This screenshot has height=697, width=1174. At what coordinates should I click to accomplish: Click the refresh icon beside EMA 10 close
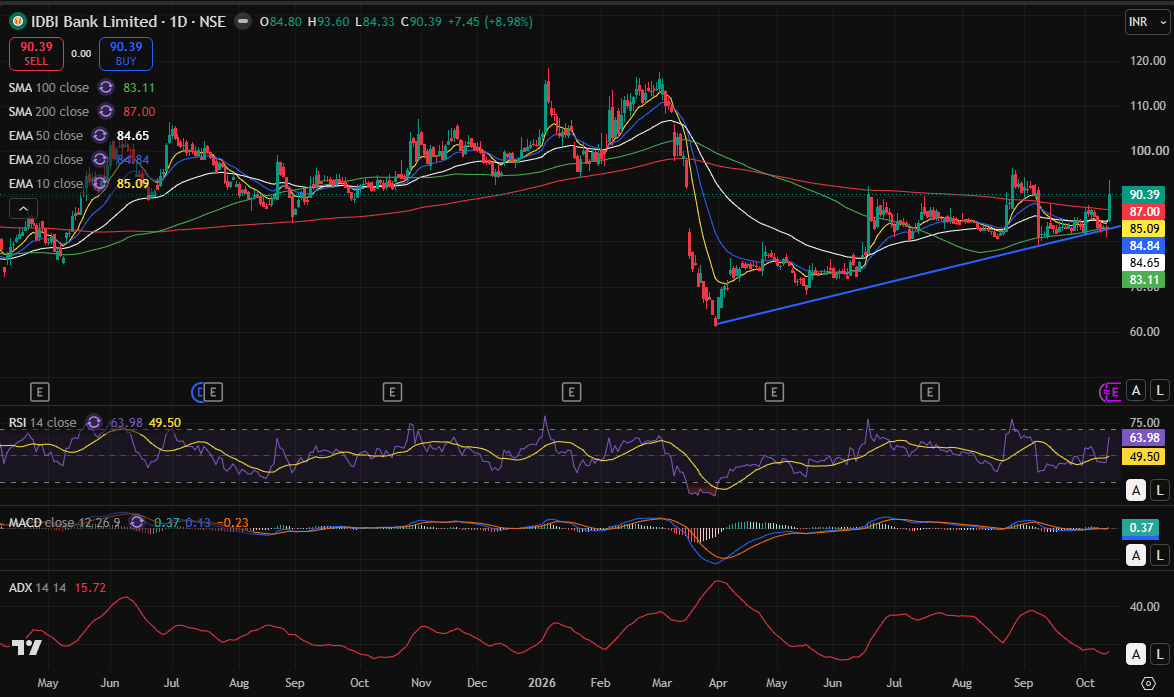click(x=100, y=183)
